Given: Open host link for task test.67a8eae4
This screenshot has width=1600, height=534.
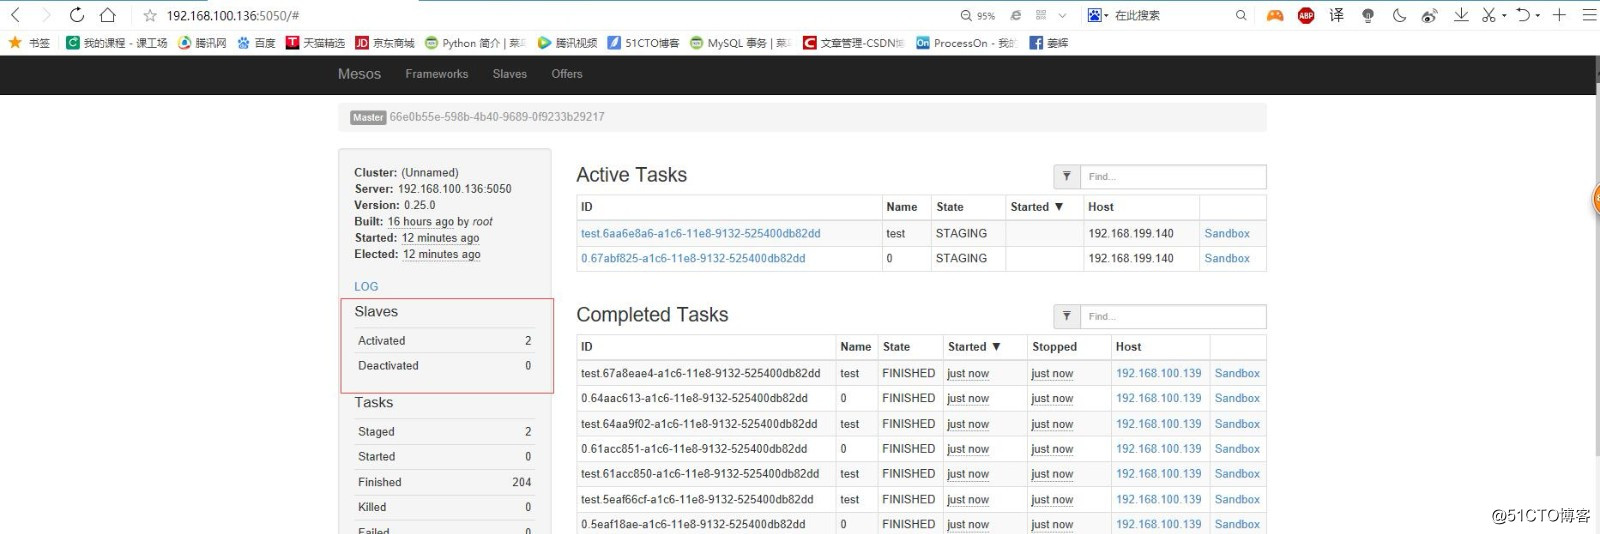Looking at the screenshot, I should [1158, 373].
